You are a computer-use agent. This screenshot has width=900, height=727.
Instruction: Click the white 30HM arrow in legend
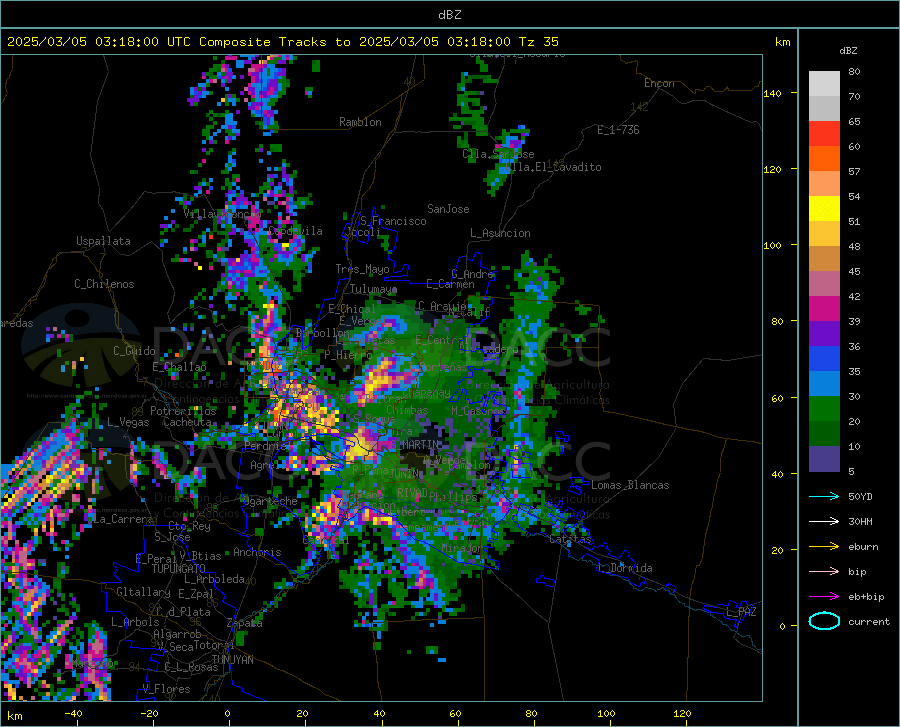tap(824, 521)
